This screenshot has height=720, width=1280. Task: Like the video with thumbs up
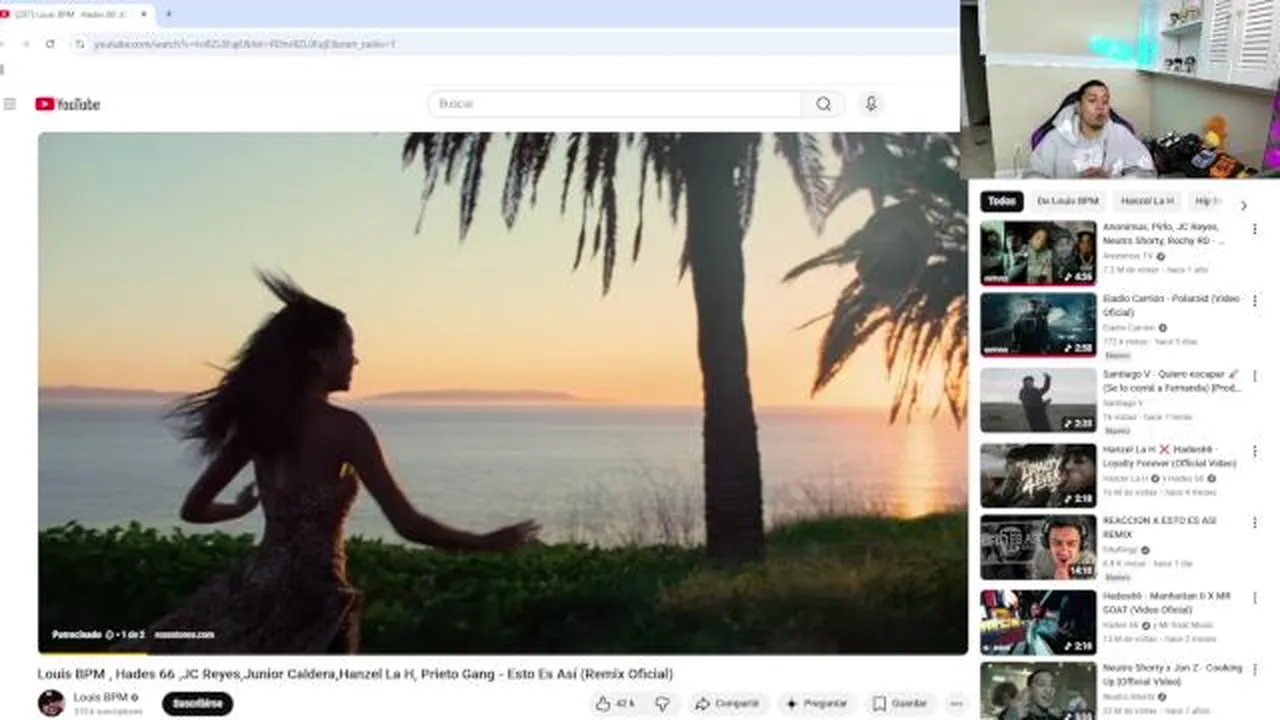click(x=616, y=704)
